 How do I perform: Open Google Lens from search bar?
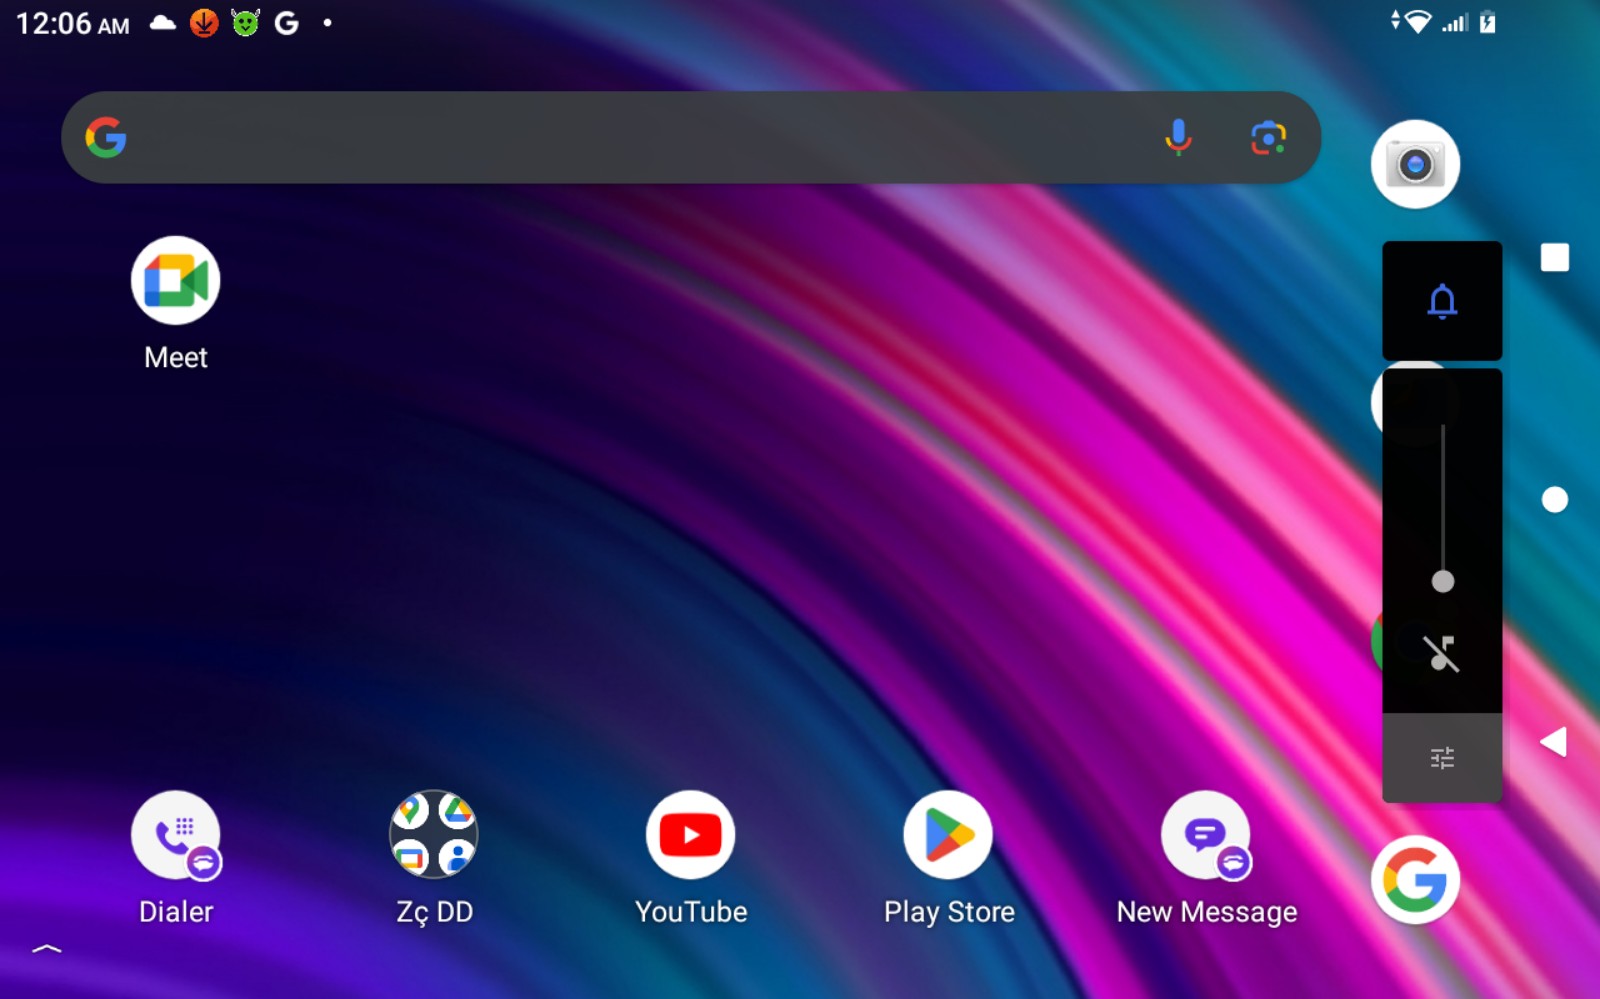[x=1268, y=137]
